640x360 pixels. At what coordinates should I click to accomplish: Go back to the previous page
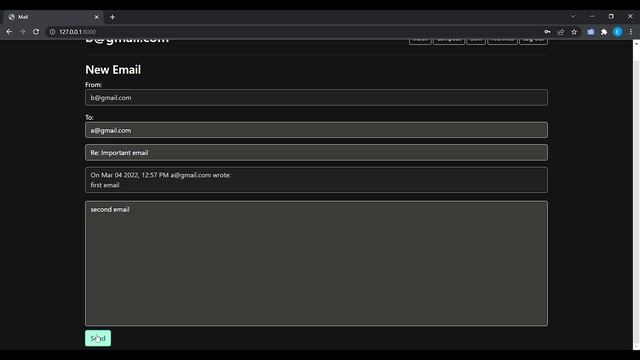click(9, 31)
